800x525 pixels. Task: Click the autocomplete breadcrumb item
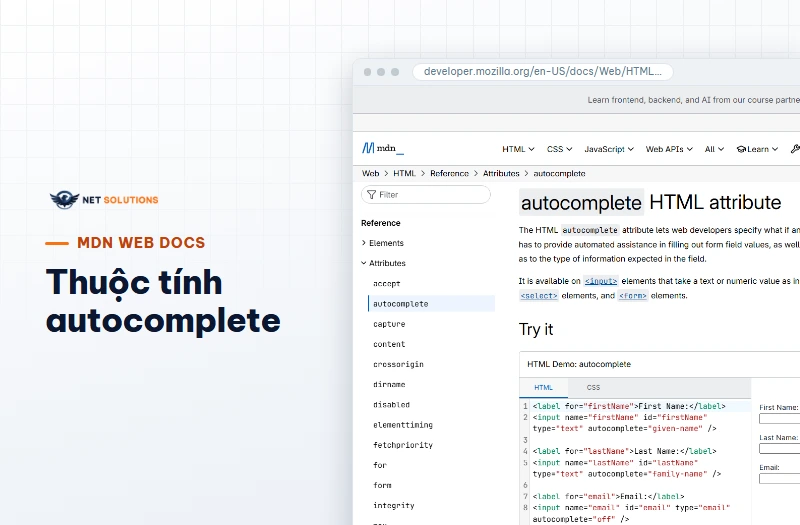(559, 173)
